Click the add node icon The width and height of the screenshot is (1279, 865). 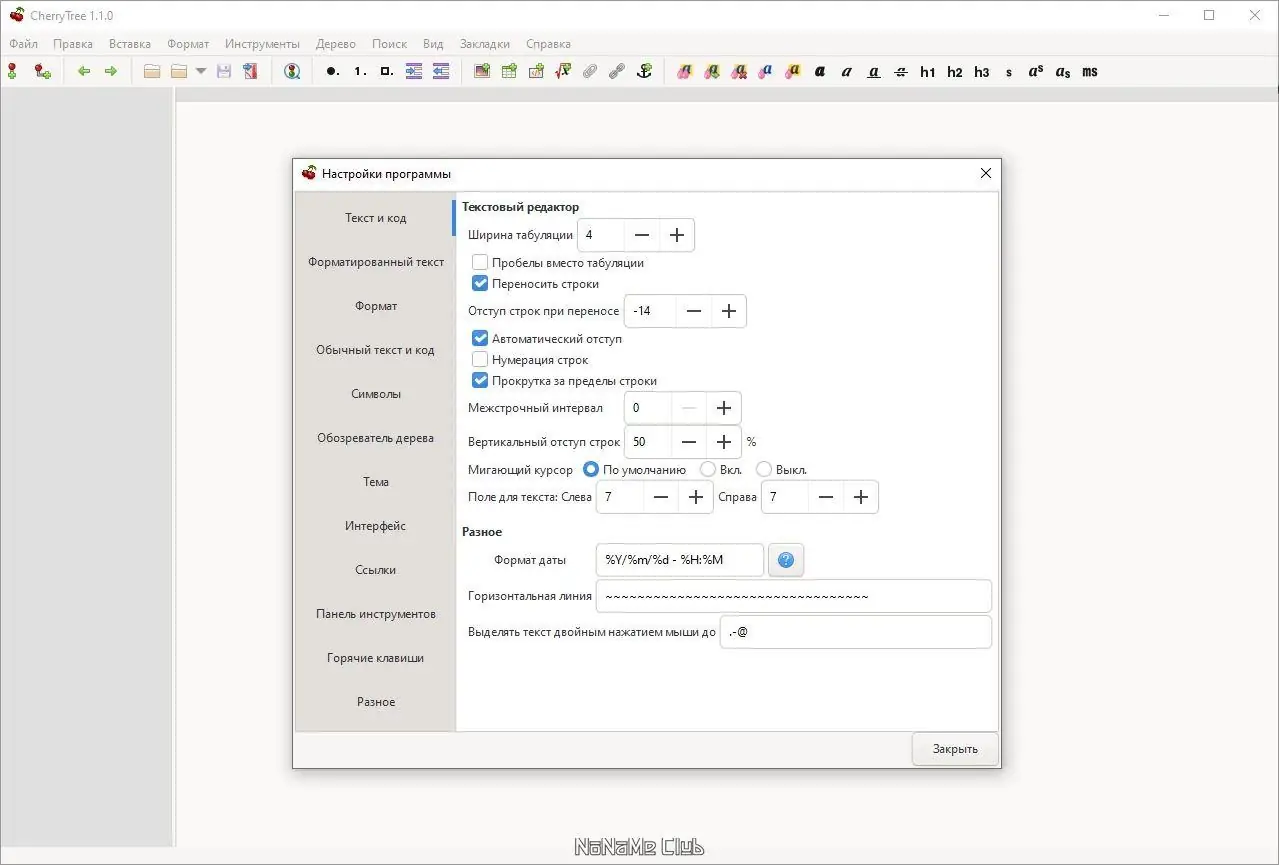coord(12,72)
